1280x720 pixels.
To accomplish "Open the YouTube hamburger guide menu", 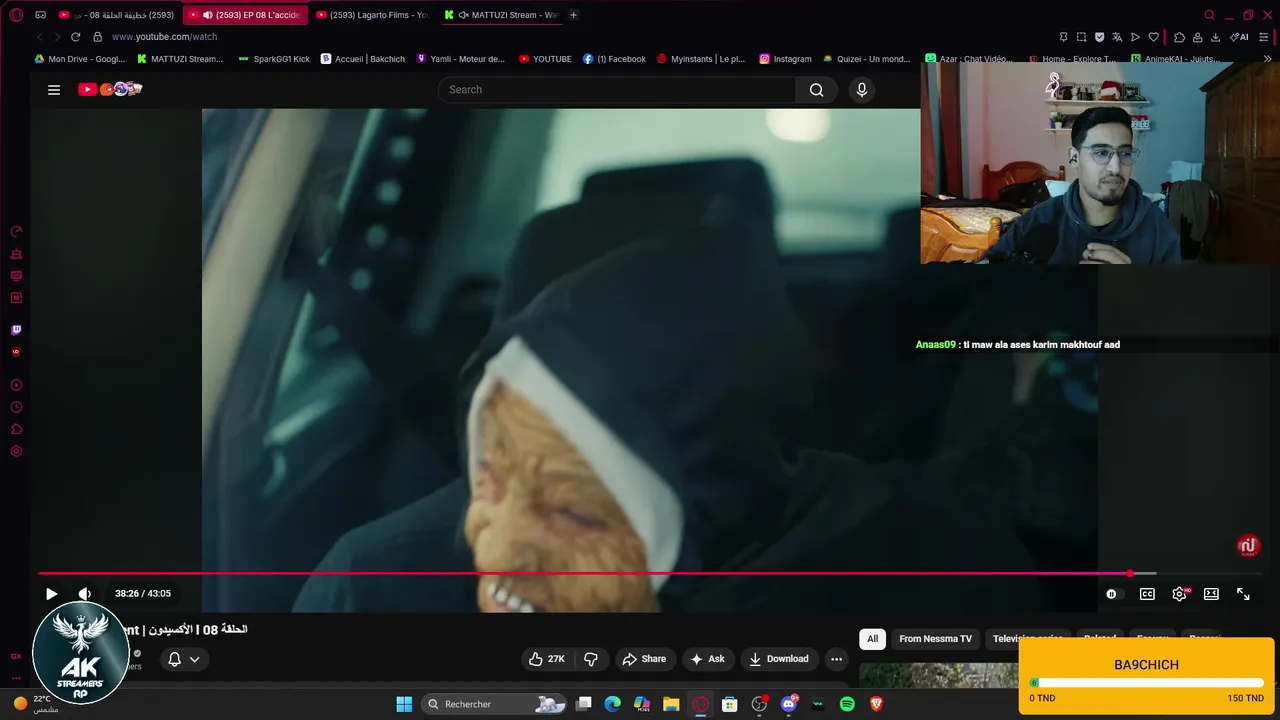I will pyautogui.click(x=54, y=90).
